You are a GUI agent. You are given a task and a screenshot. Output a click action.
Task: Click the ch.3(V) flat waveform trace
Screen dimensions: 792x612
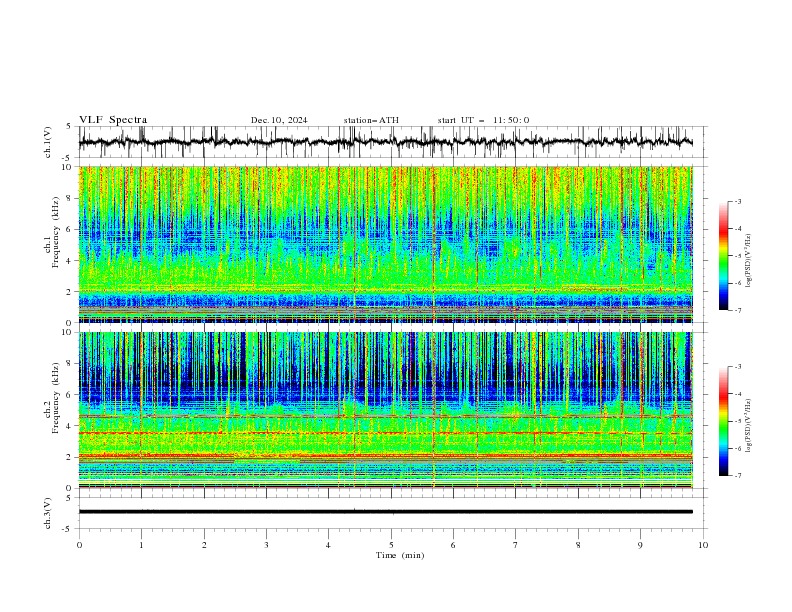point(385,512)
